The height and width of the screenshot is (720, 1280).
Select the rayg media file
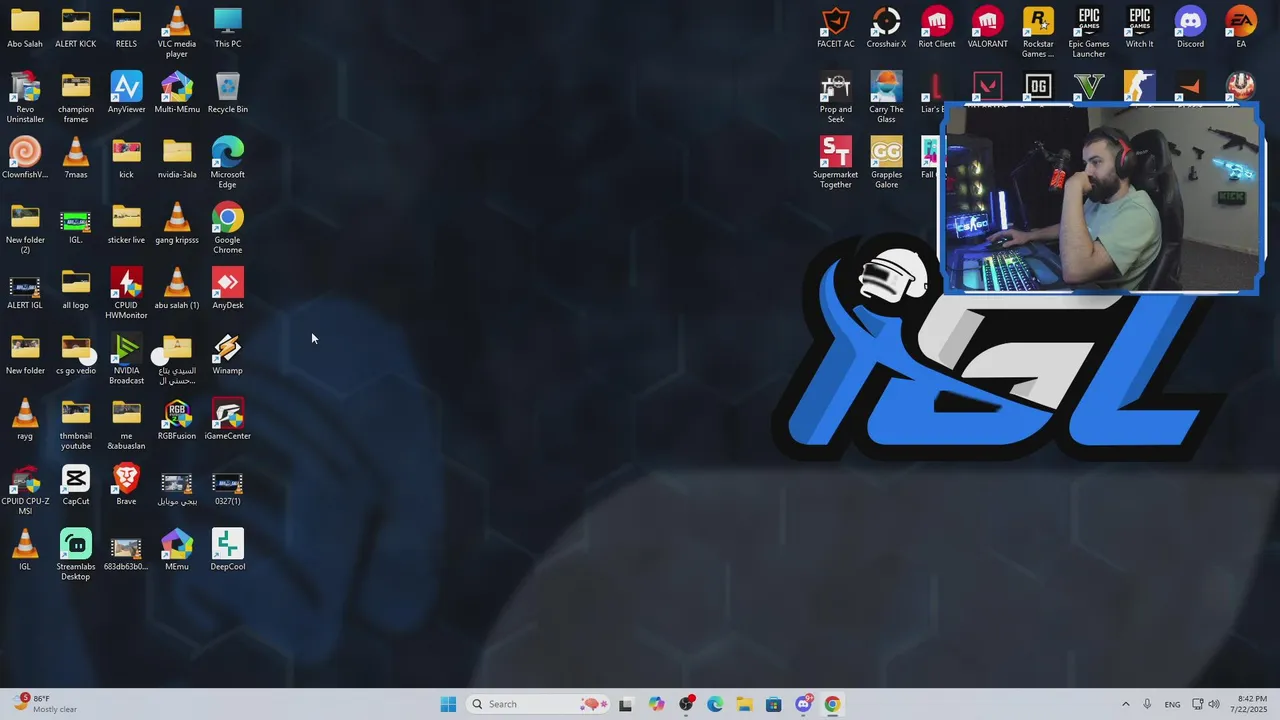click(x=25, y=420)
